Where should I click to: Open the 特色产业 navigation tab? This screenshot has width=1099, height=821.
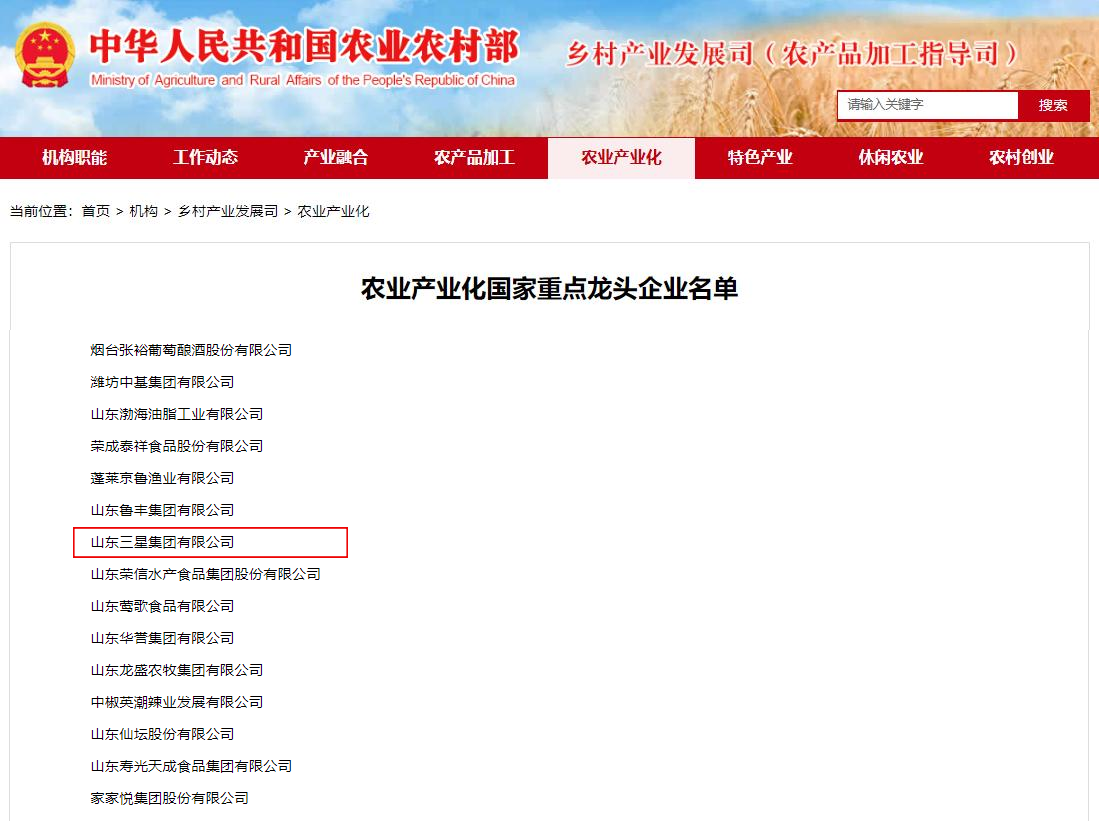(760, 158)
